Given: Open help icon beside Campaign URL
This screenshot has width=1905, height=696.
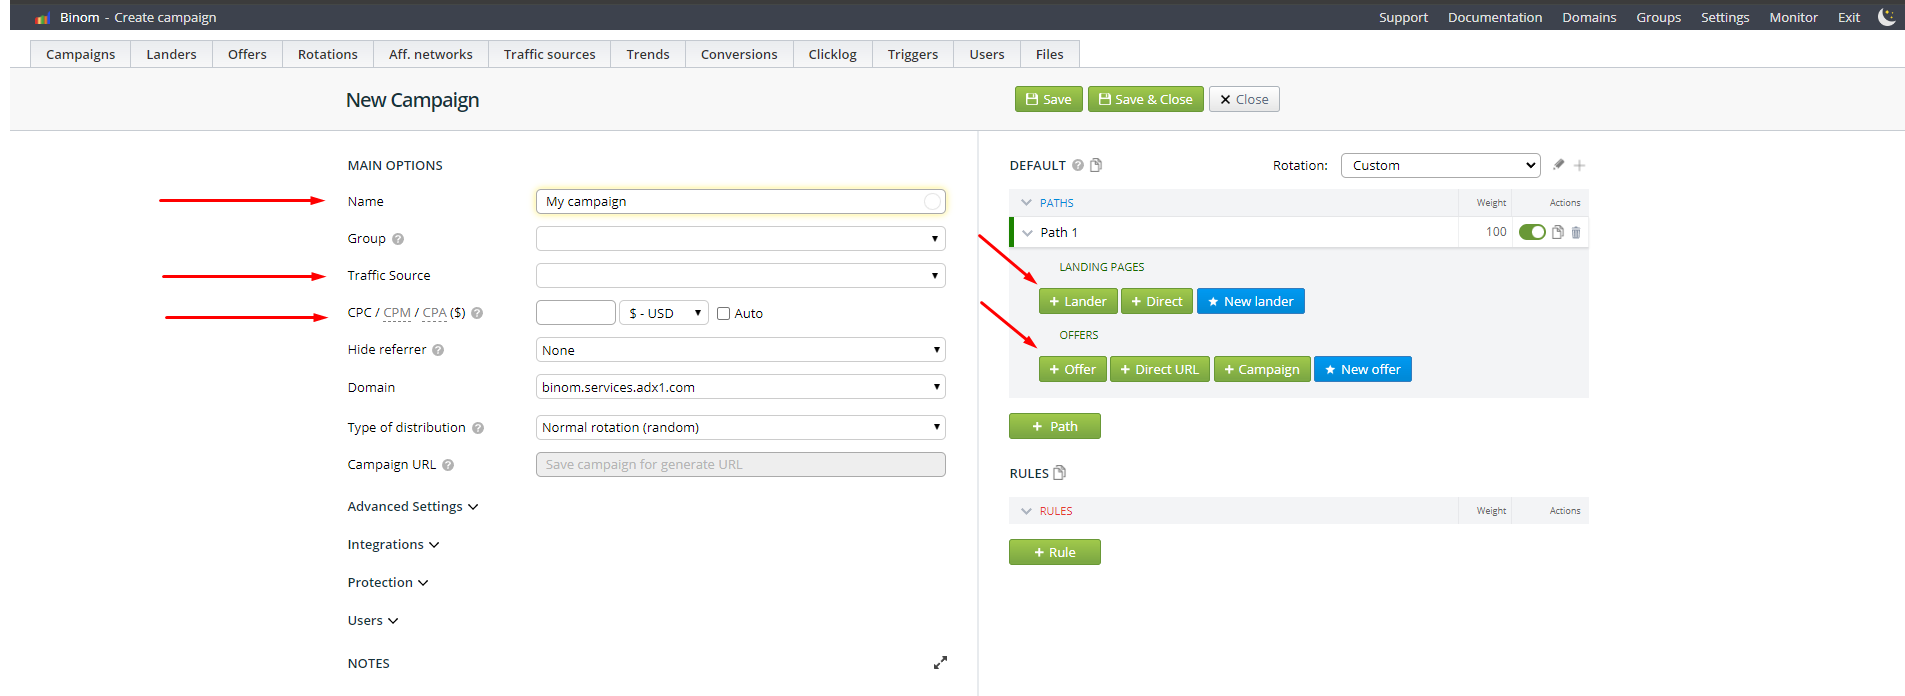Looking at the screenshot, I should (x=448, y=465).
